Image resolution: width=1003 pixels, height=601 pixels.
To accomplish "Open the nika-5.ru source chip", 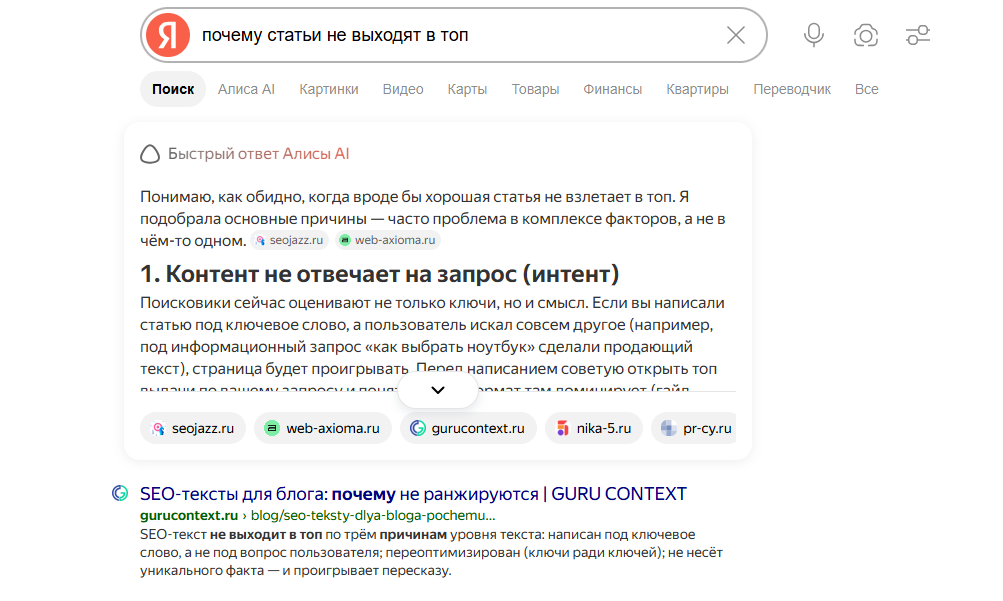I will [x=594, y=428].
